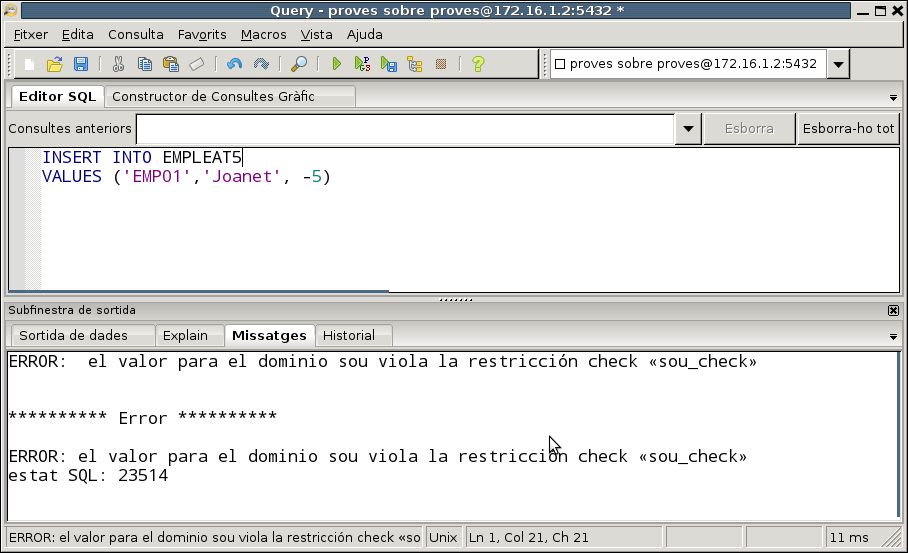Click the Paste clipboard icon

coord(171,64)
